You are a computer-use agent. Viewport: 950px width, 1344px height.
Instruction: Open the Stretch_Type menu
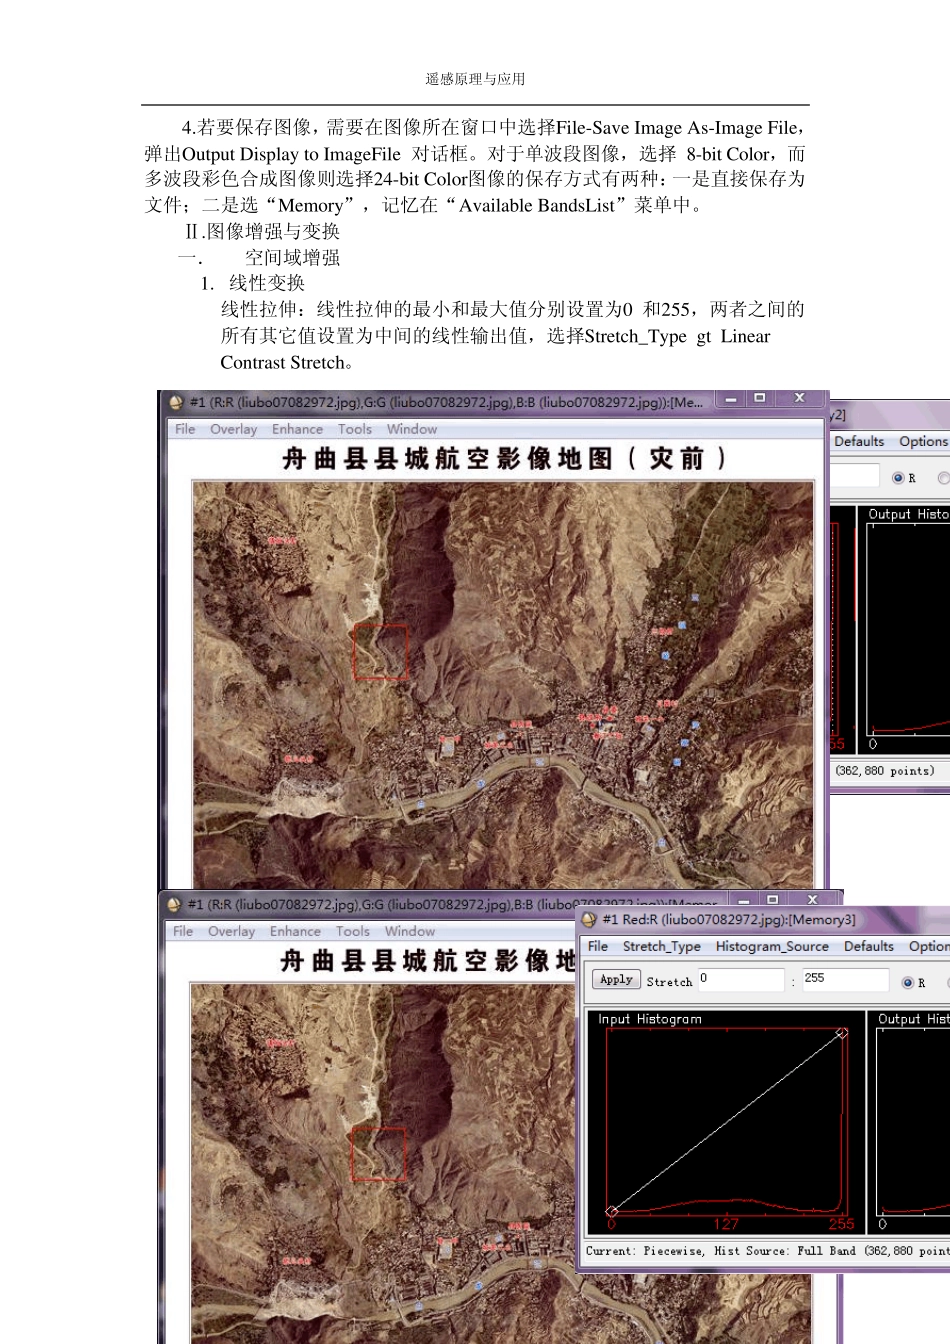[661, 946]
